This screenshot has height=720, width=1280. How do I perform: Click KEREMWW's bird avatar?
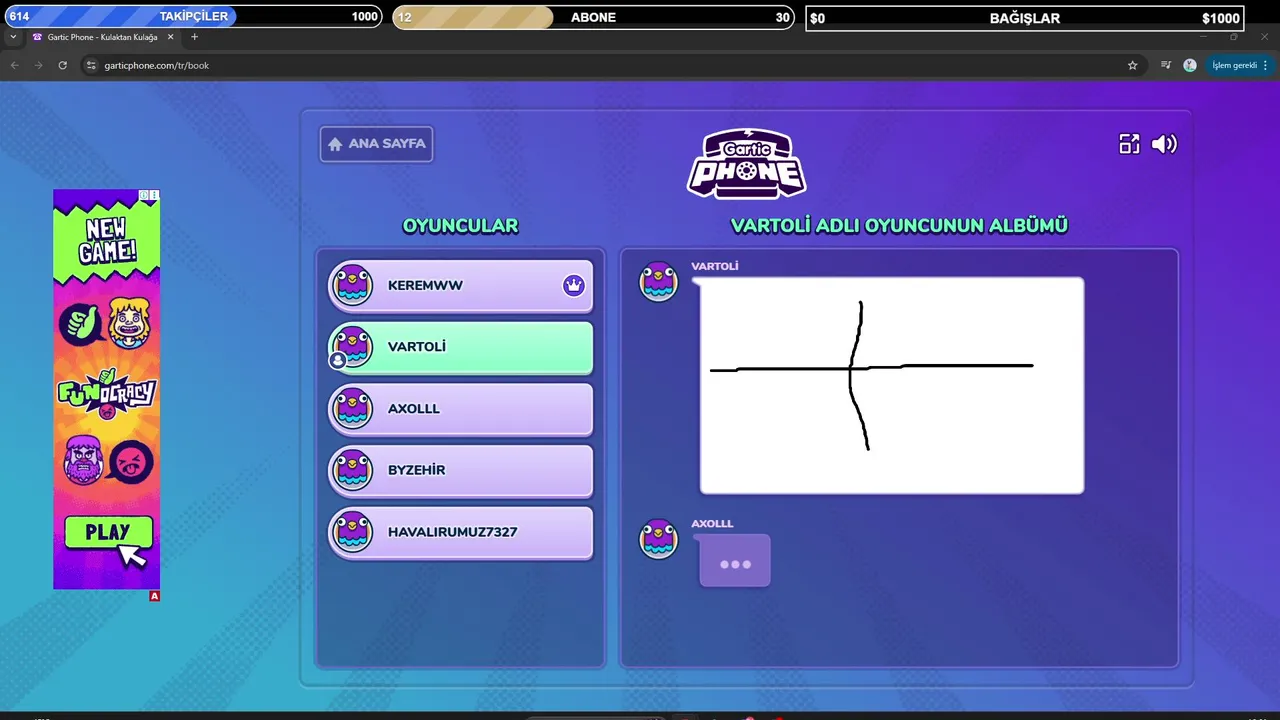[x=352, y=285]
